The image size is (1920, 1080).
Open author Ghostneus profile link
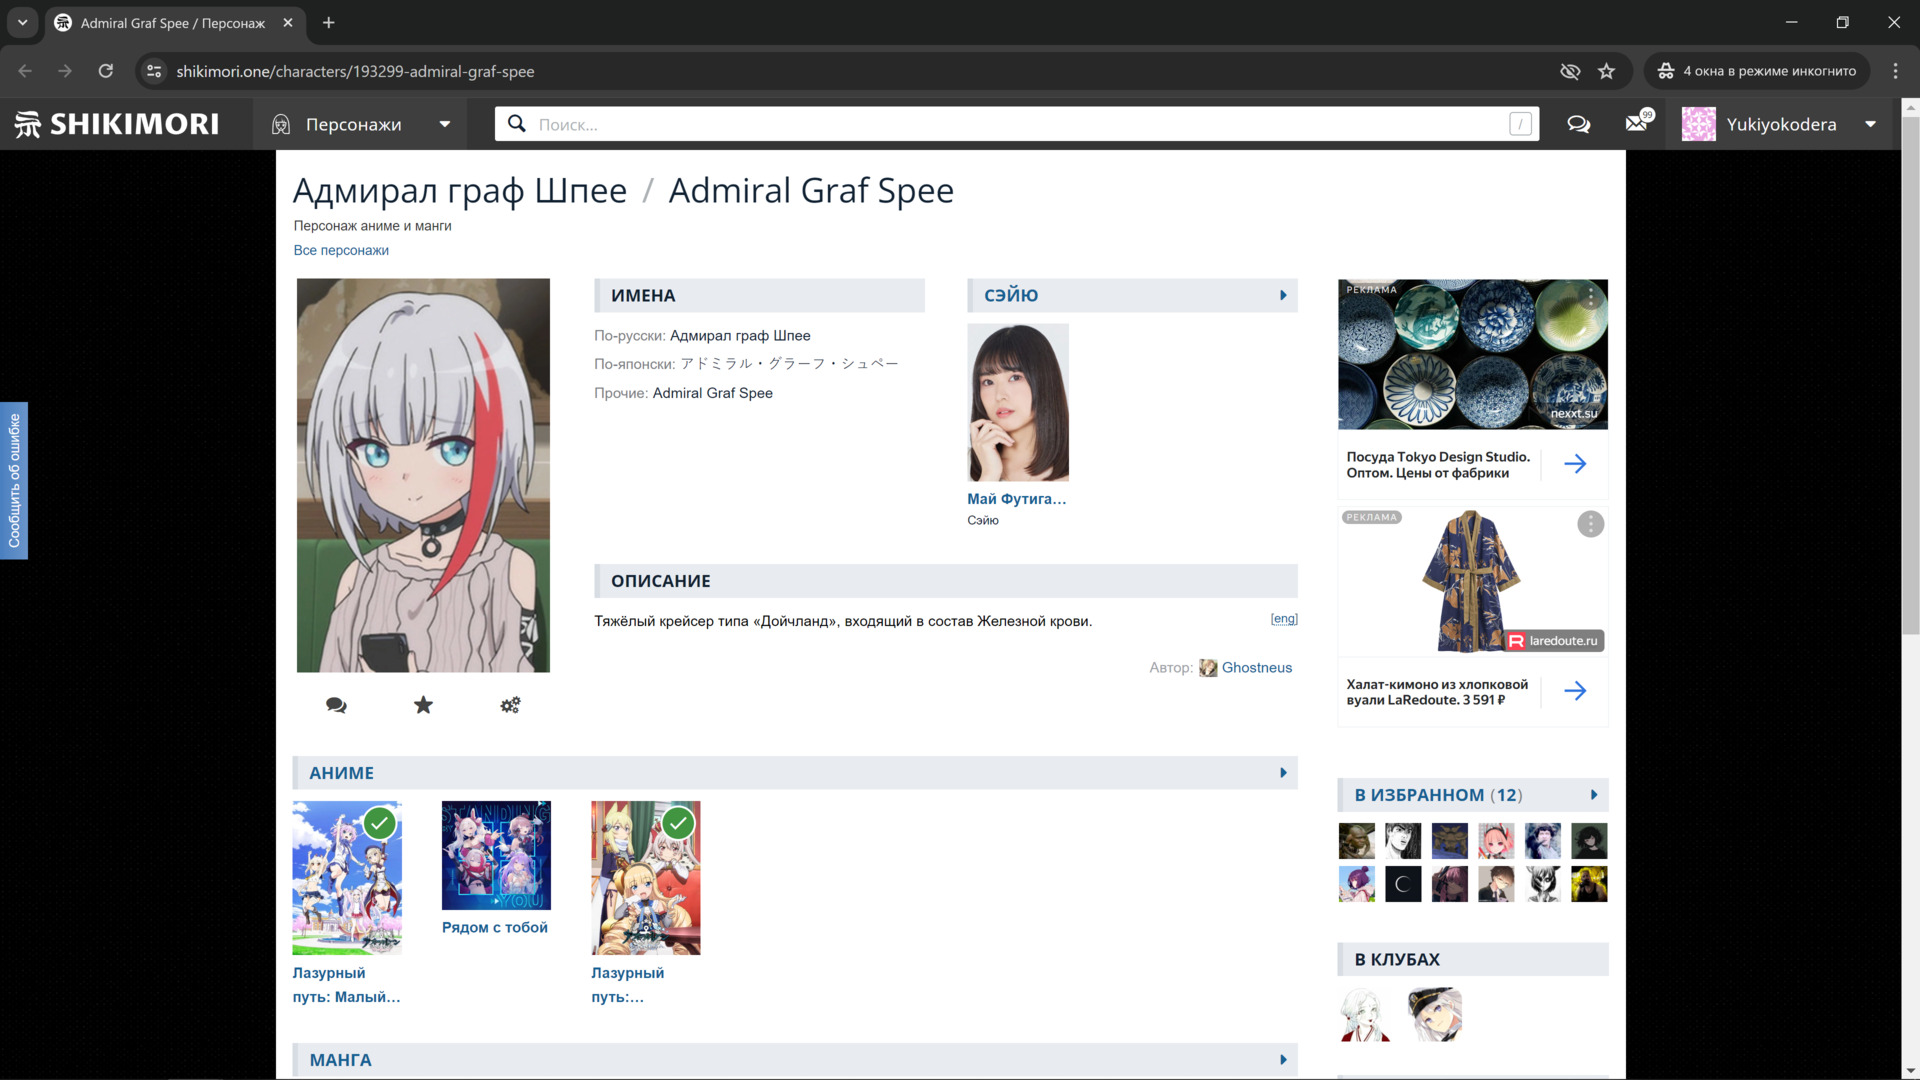point(1256,668)
